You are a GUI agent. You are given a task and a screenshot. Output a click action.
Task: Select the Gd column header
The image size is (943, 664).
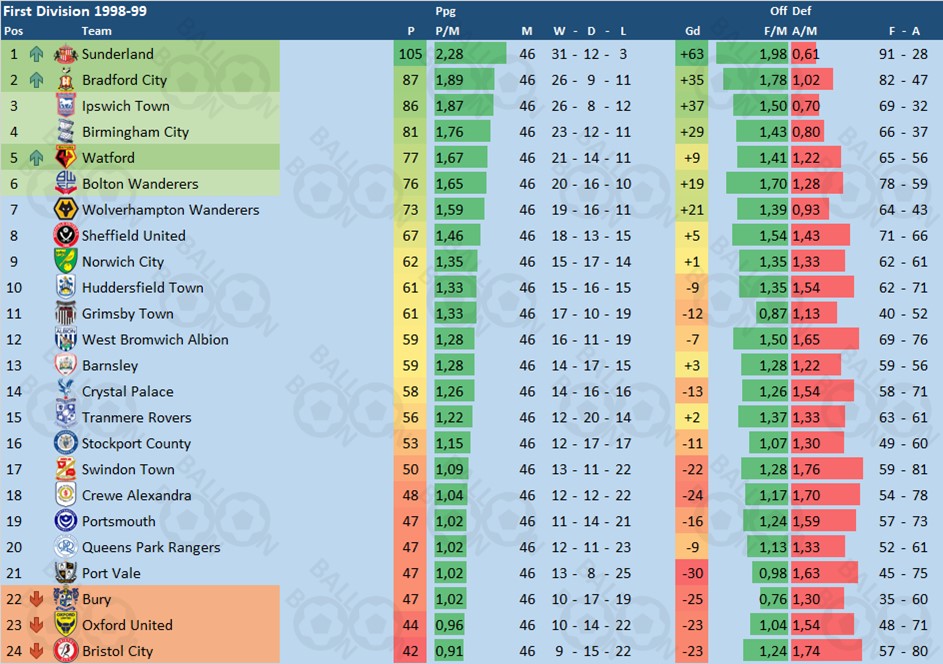692,31
